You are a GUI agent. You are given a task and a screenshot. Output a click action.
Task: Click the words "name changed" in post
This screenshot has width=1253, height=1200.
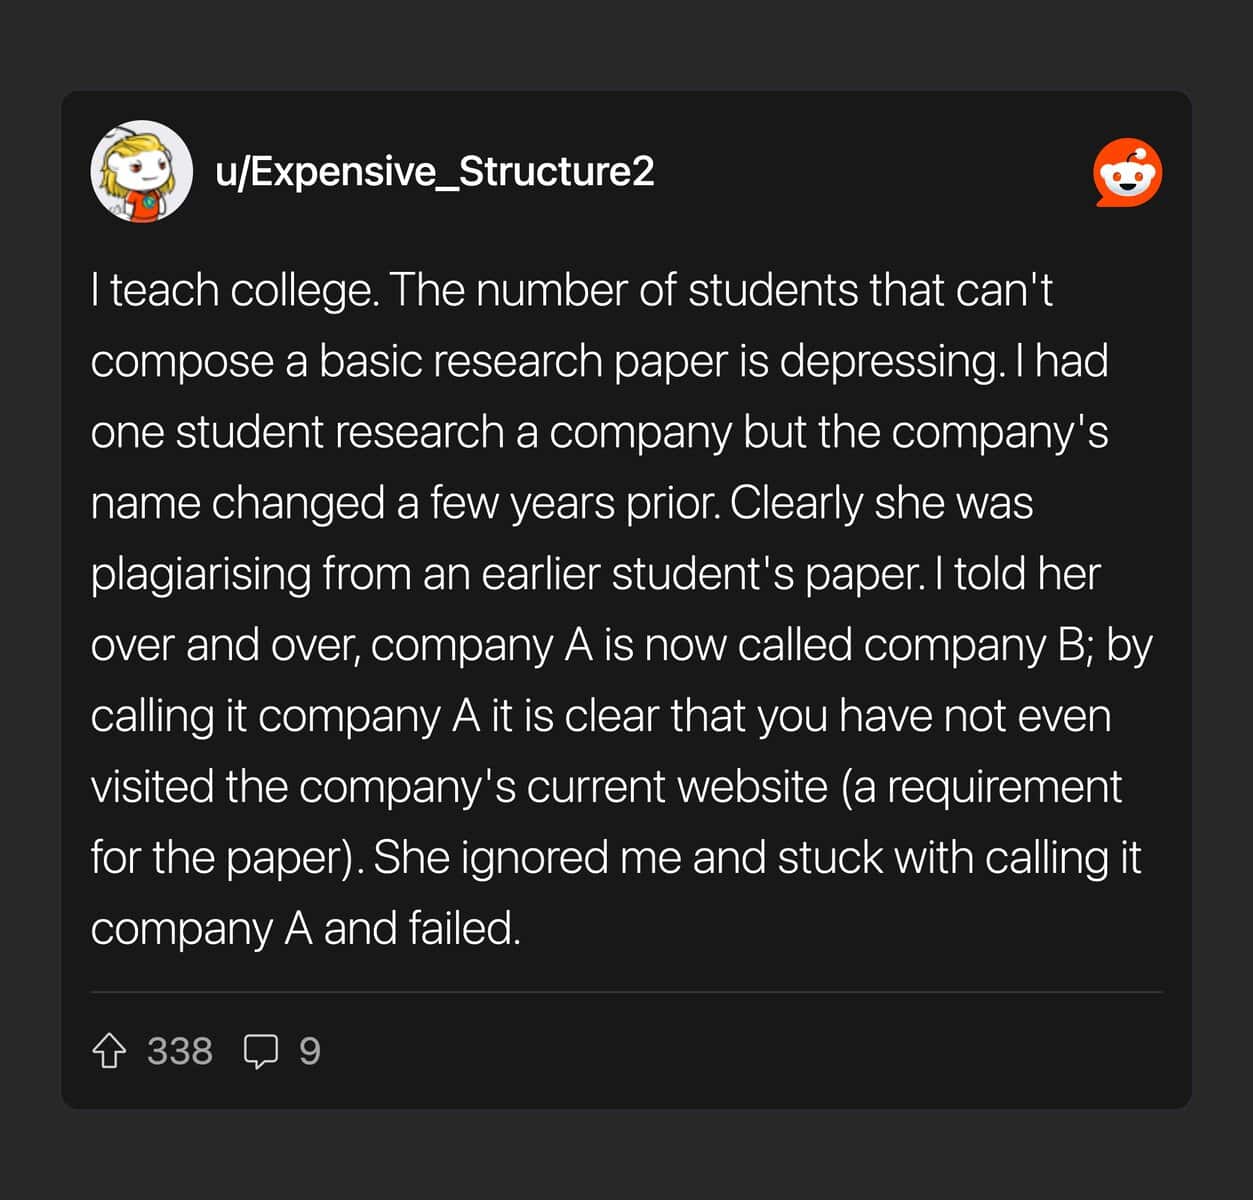[237, 503]
